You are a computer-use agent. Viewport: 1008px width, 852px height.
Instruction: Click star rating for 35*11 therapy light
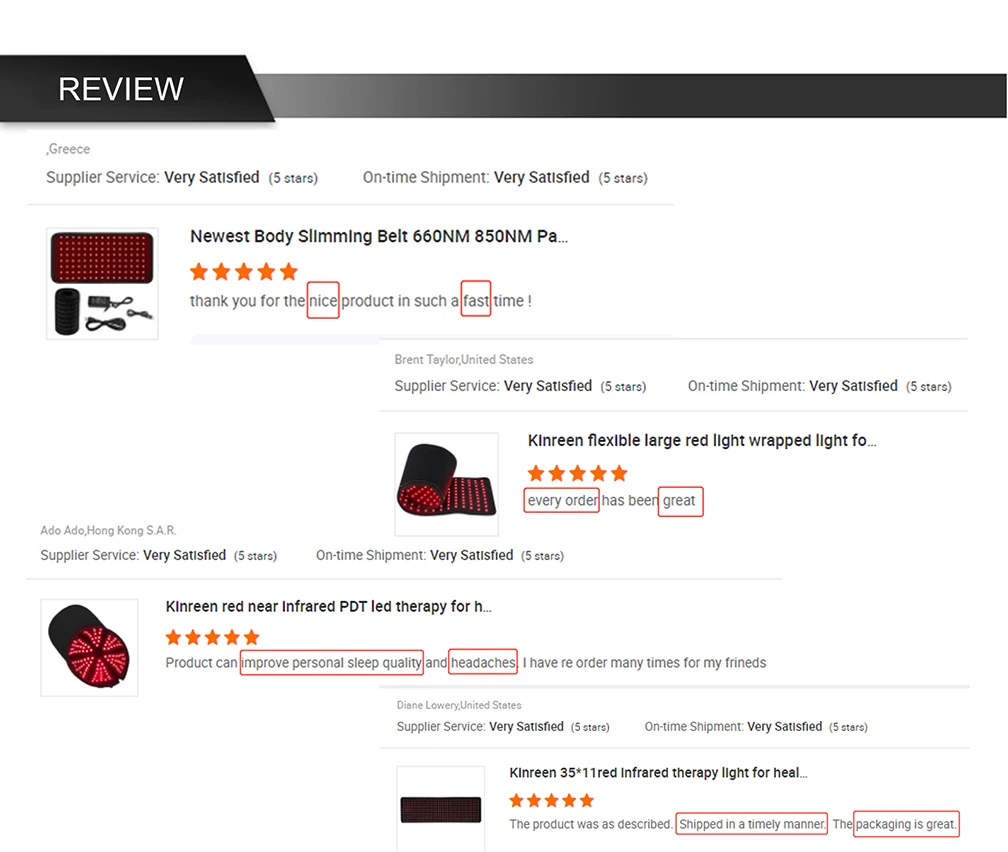[551, 801]
